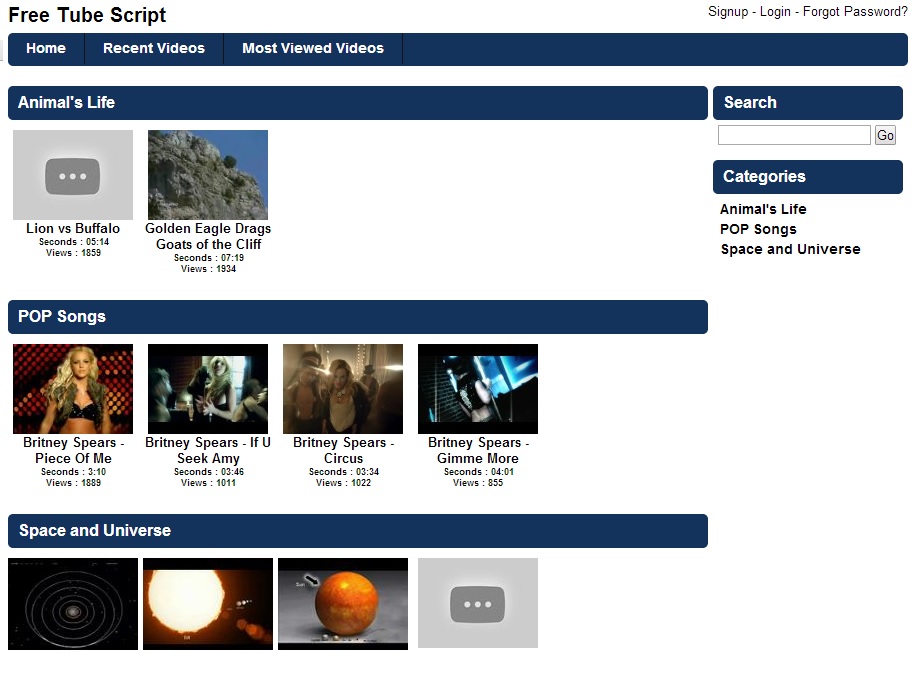Click the Lion vs Buffalo title

point(73,229)
